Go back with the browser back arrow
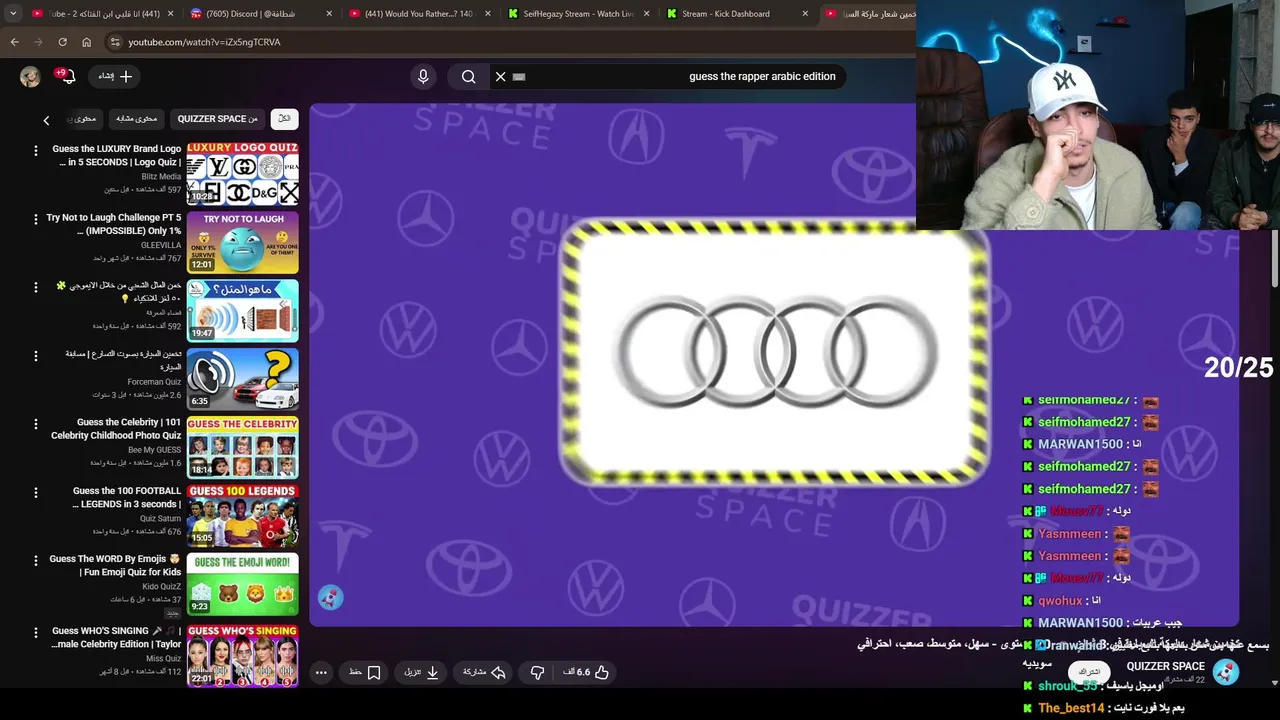This screenshot has height=720, width=1280. click(x=14, y=42)
